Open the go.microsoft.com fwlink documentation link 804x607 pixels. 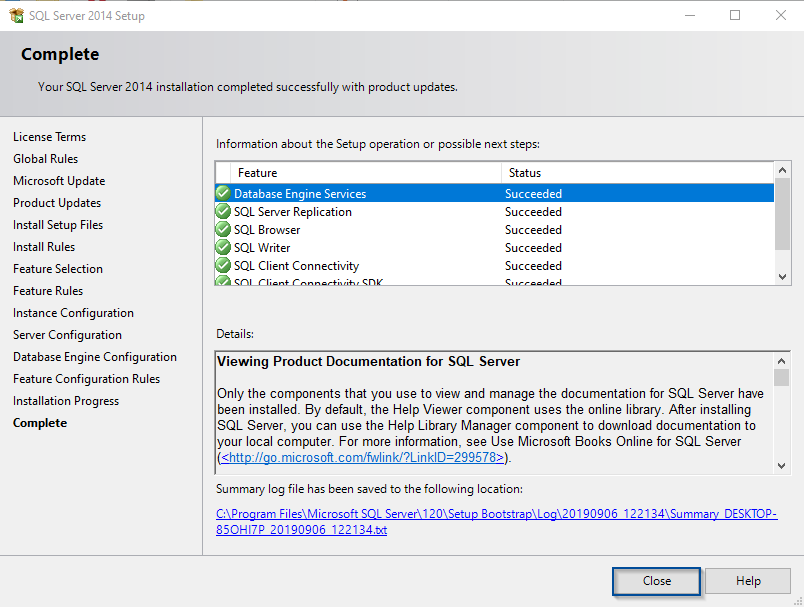click(364, 457)
